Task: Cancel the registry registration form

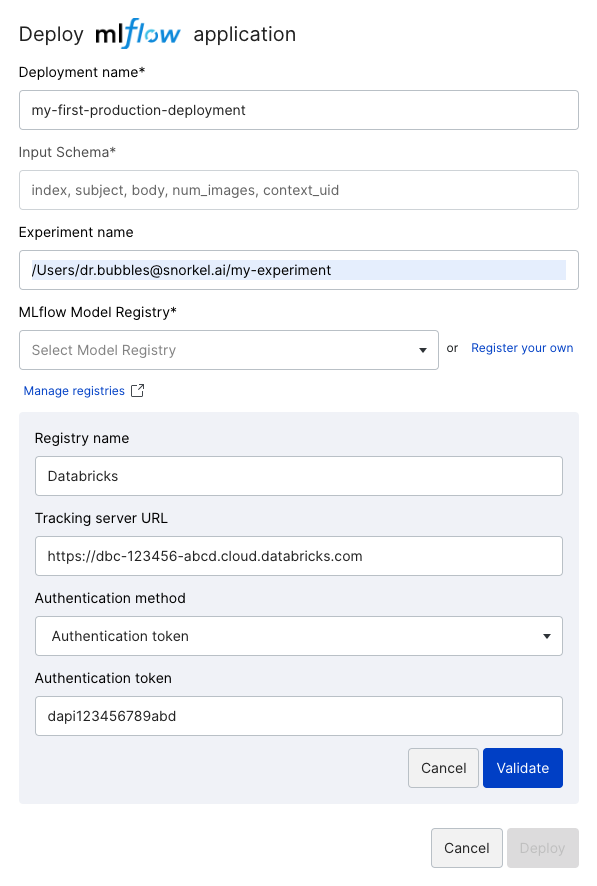Action: pos(443,768)
